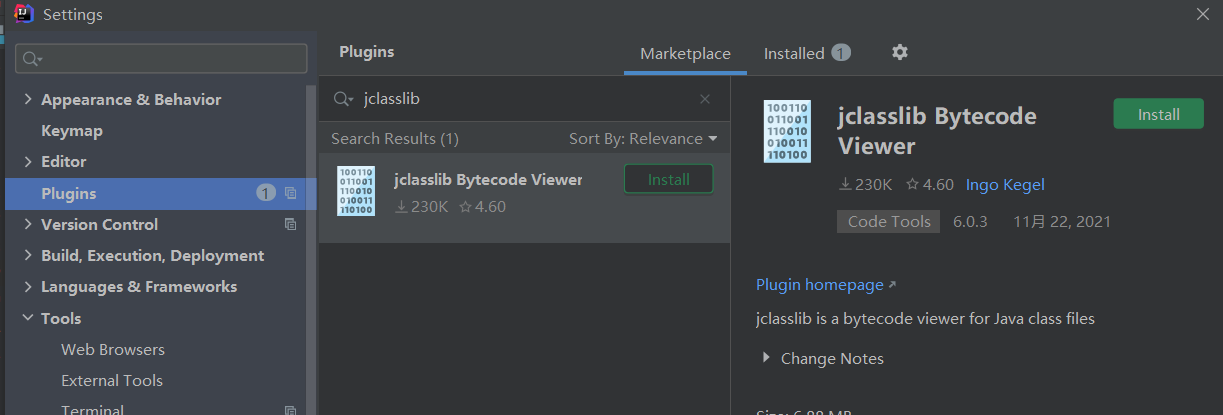
Task: Click the download count 230K in result row
Action: pos(422,207)
